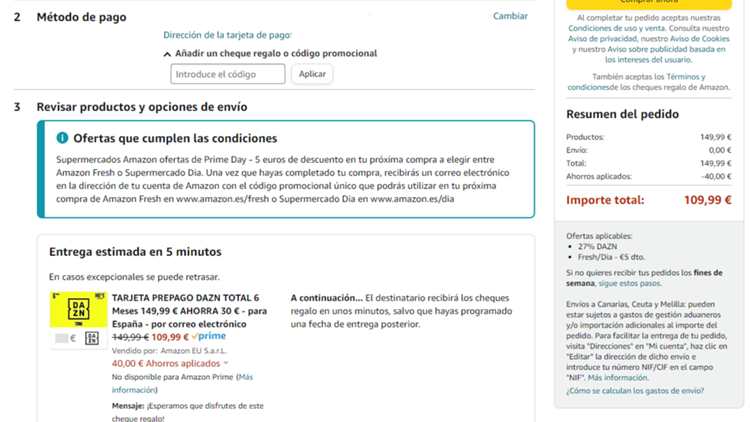Focus the Introduce el código field

(228, 74)
